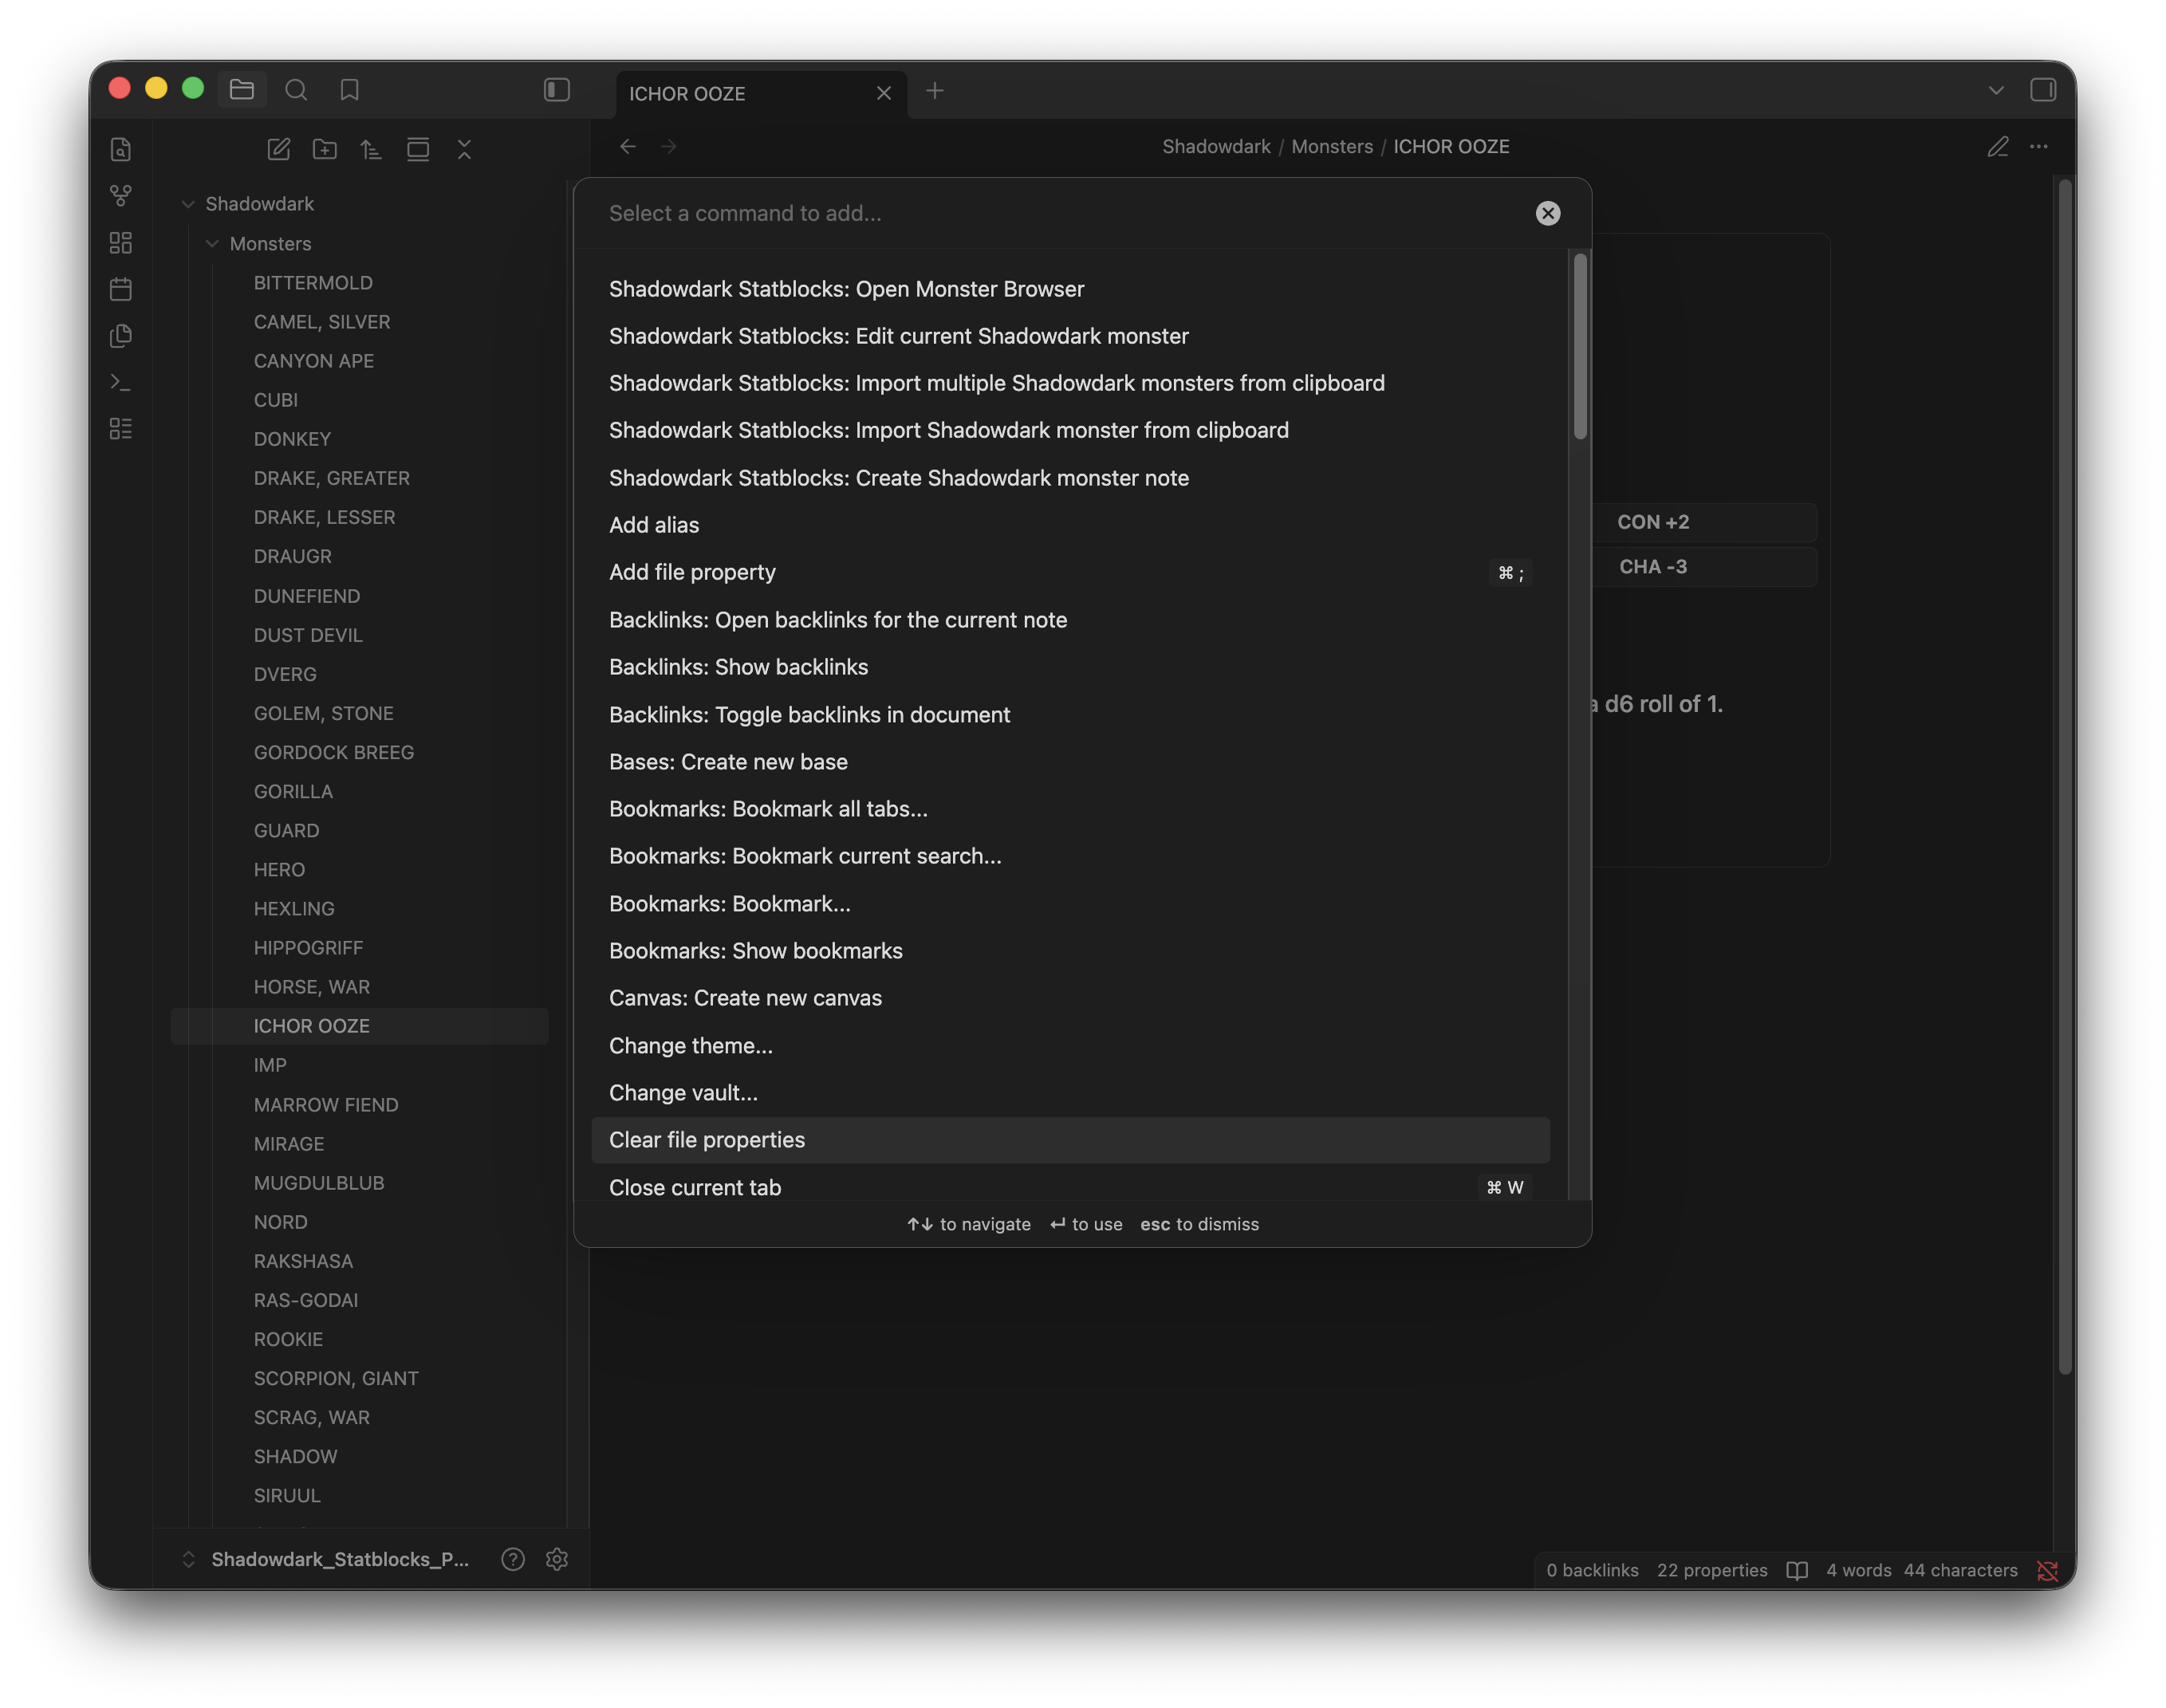Screen dimensions: 2166x1708
Task: Add a new tab with plus icon
Action: tap(934, 91)
